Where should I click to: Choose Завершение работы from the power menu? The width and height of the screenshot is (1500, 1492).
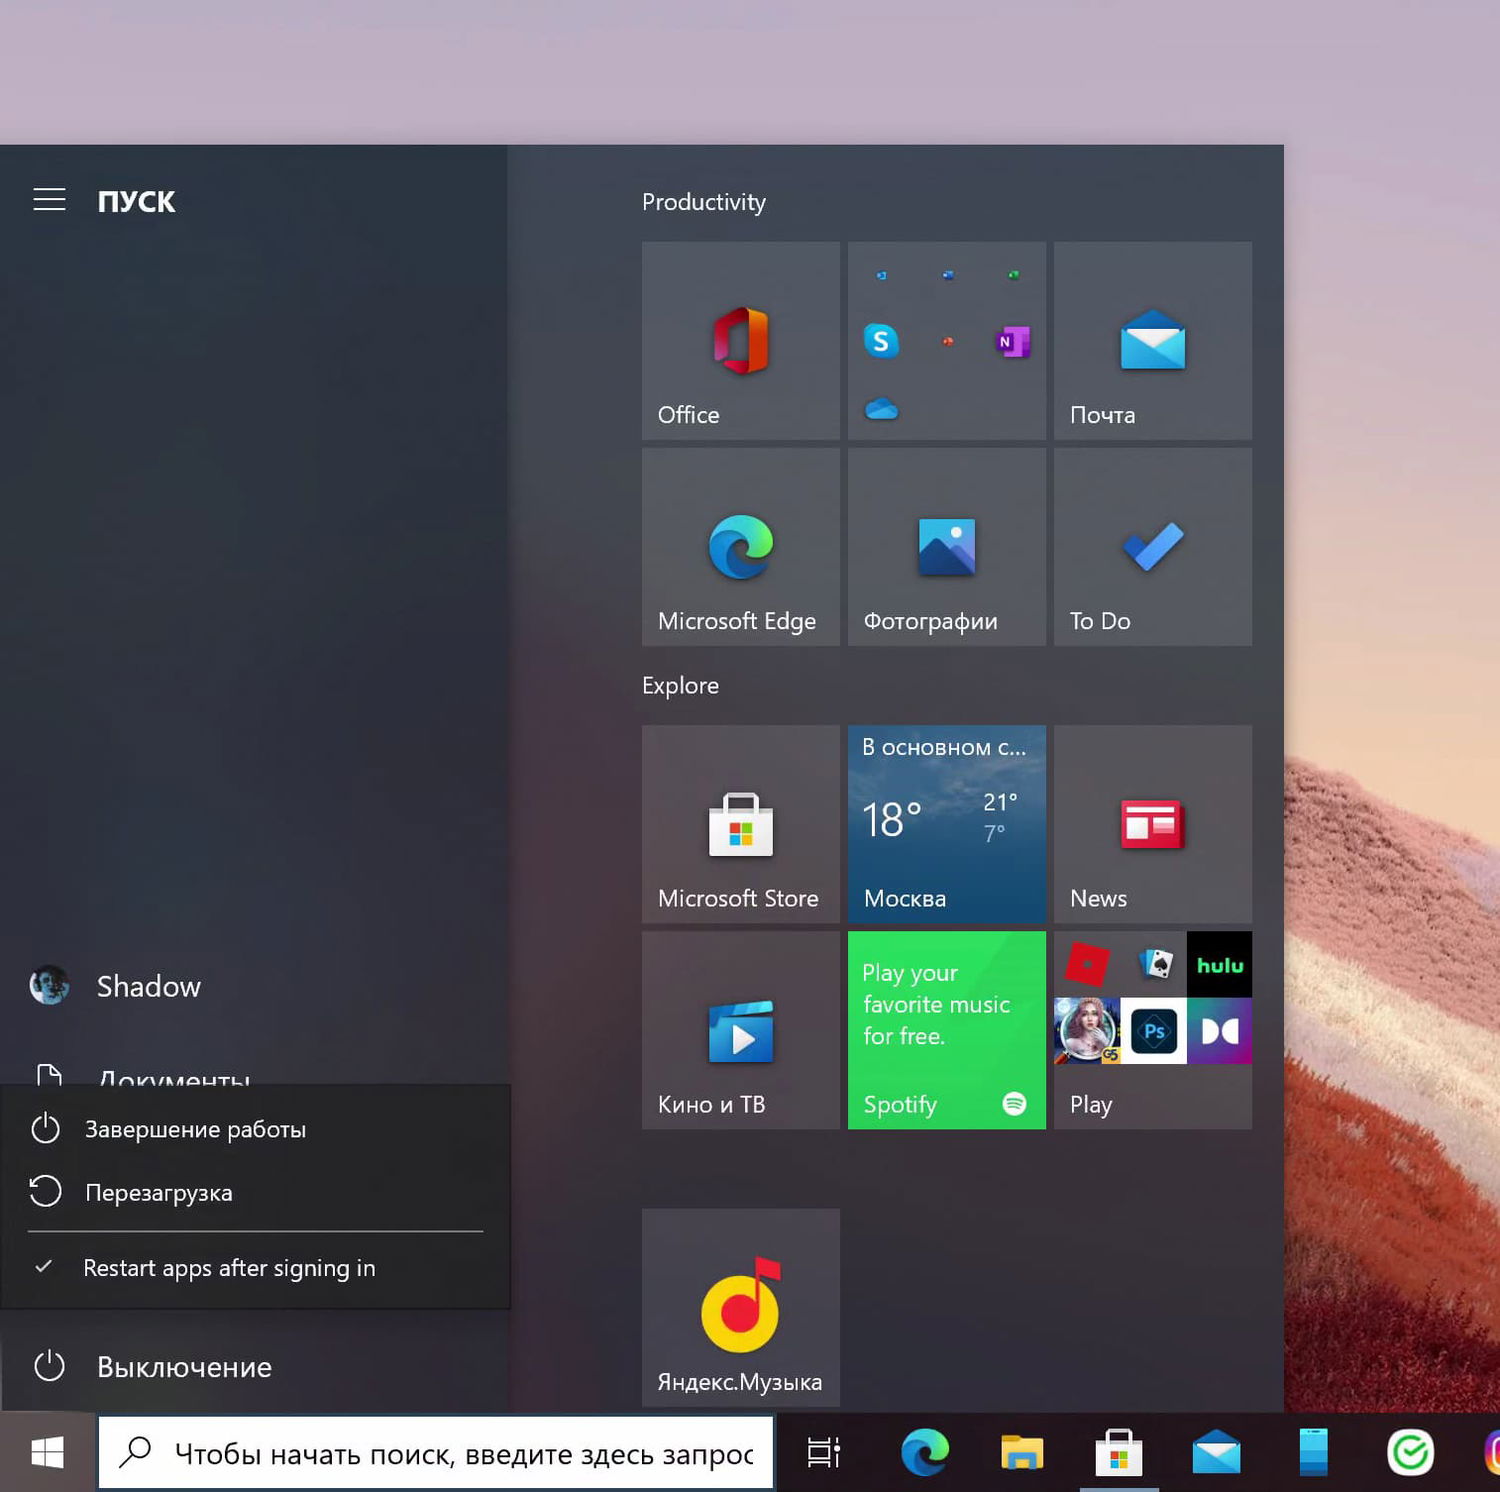[255, 1129]
